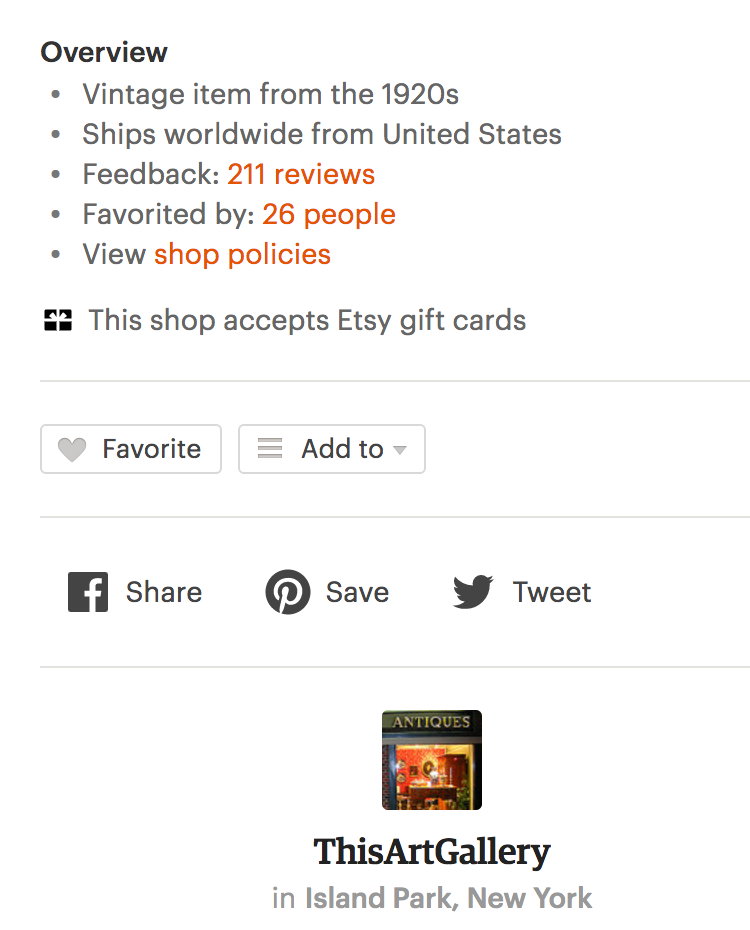The width and height of the screenshot is (750, 930).
Task: View the 26 people who favorited
Action: pyautogui.click(x=329, y=214)
